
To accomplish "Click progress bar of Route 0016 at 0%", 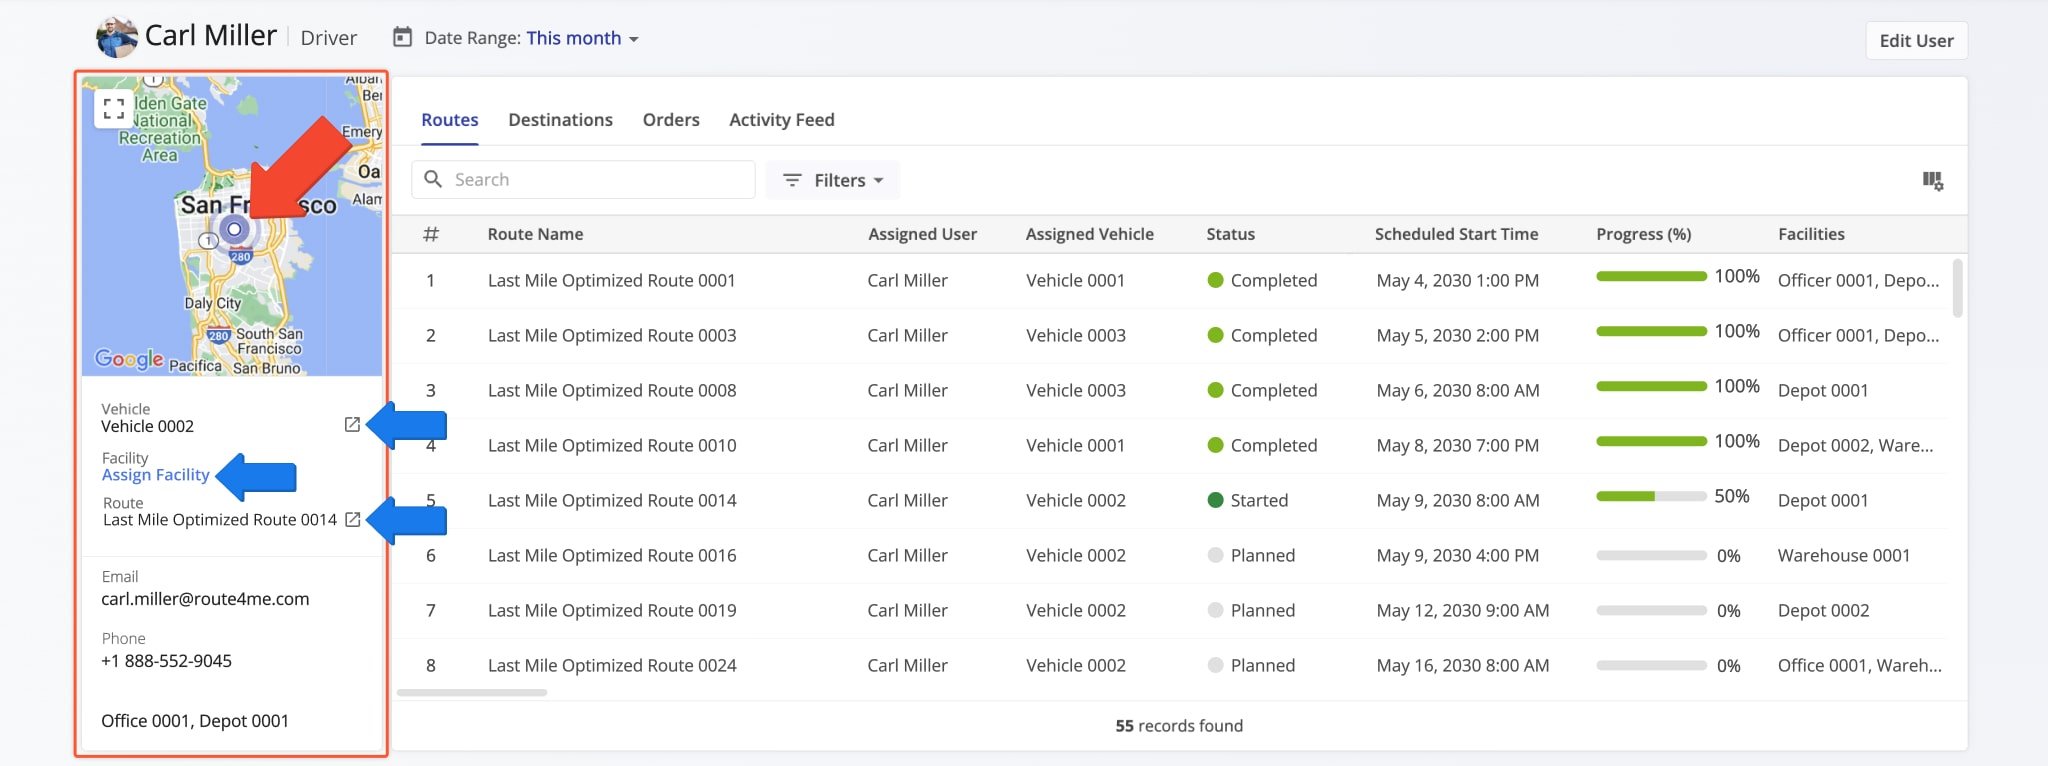I will coord(1651,555).
